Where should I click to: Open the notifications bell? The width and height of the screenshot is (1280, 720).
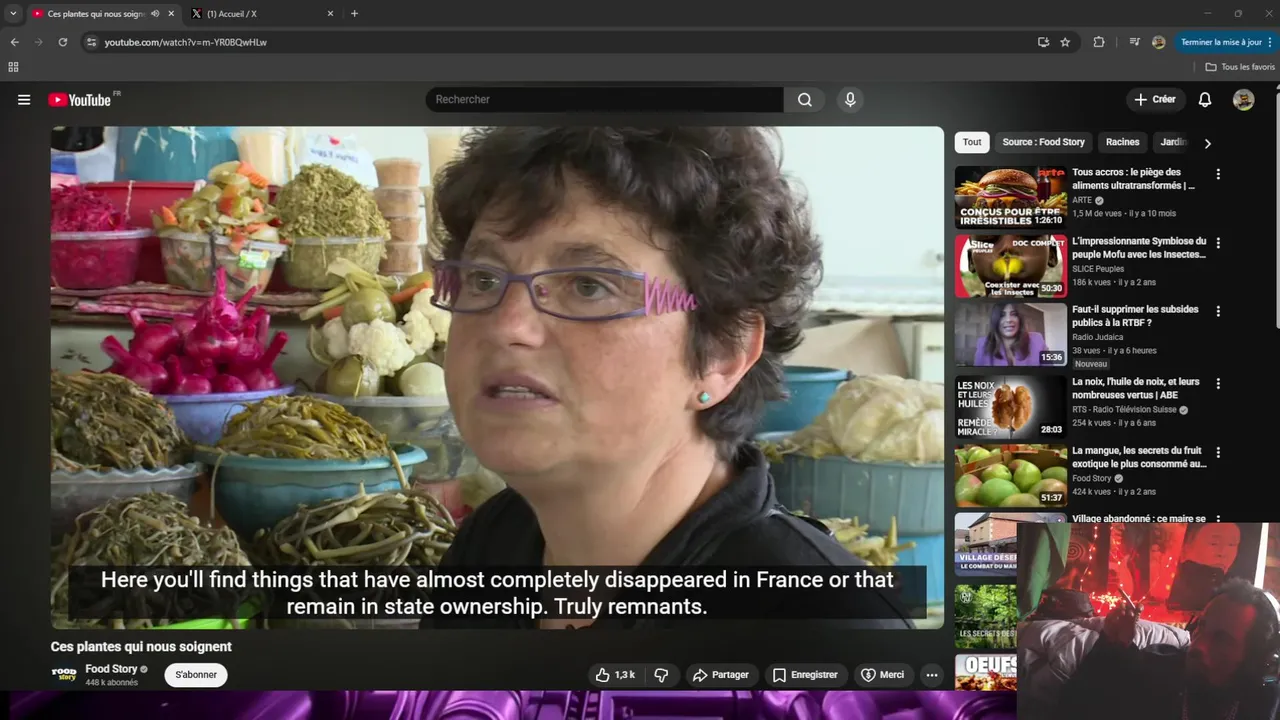point(1205,99)
